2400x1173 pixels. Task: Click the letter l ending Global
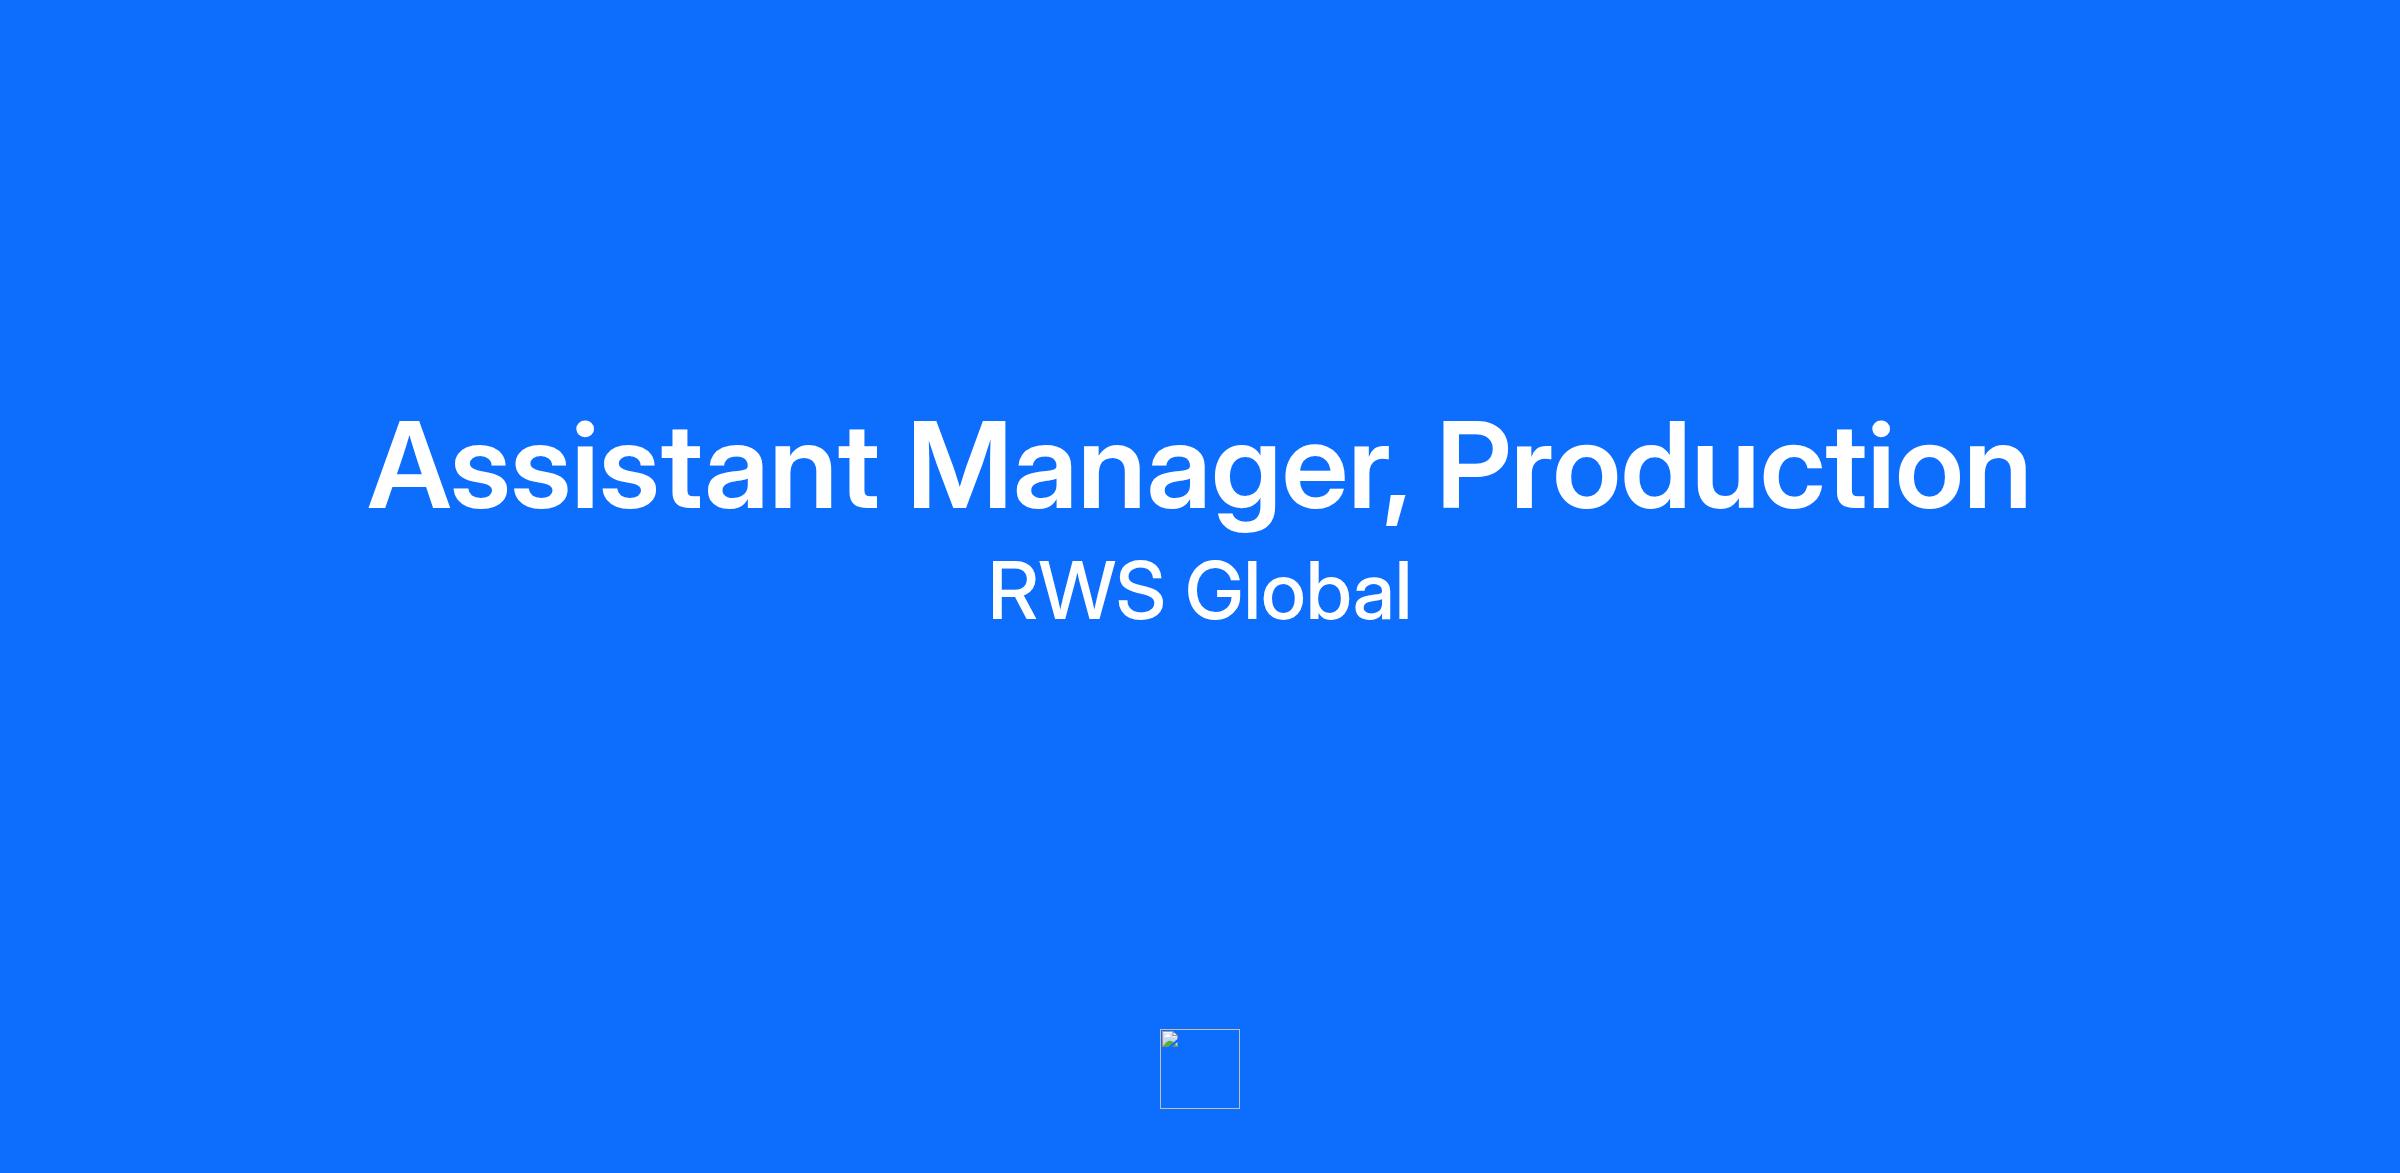(1405, 592)
